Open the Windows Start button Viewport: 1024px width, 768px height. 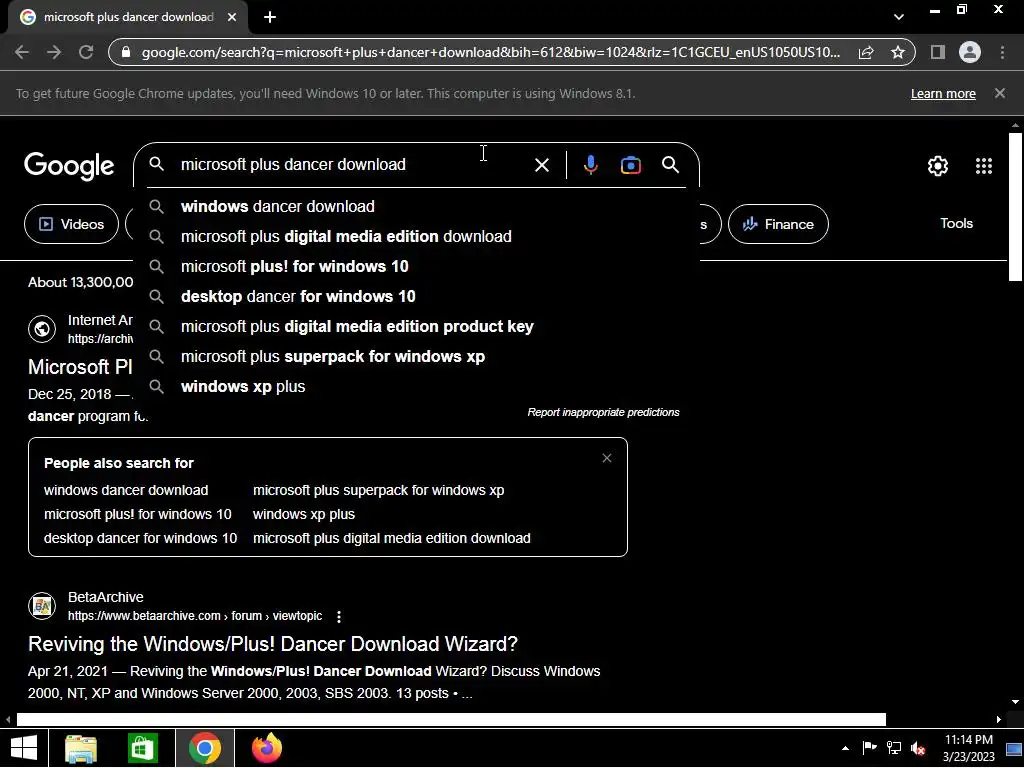[24, 748]
